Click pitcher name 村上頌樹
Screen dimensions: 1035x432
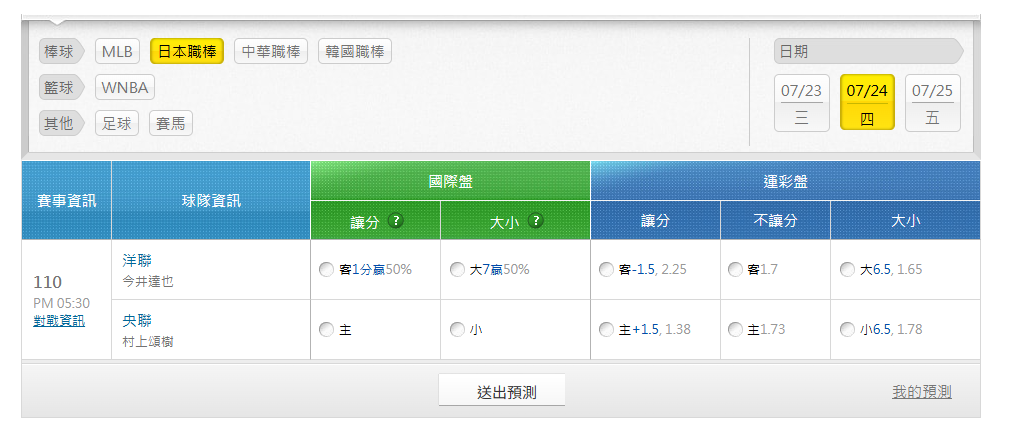pyautogui.click(x=148, y=342)
